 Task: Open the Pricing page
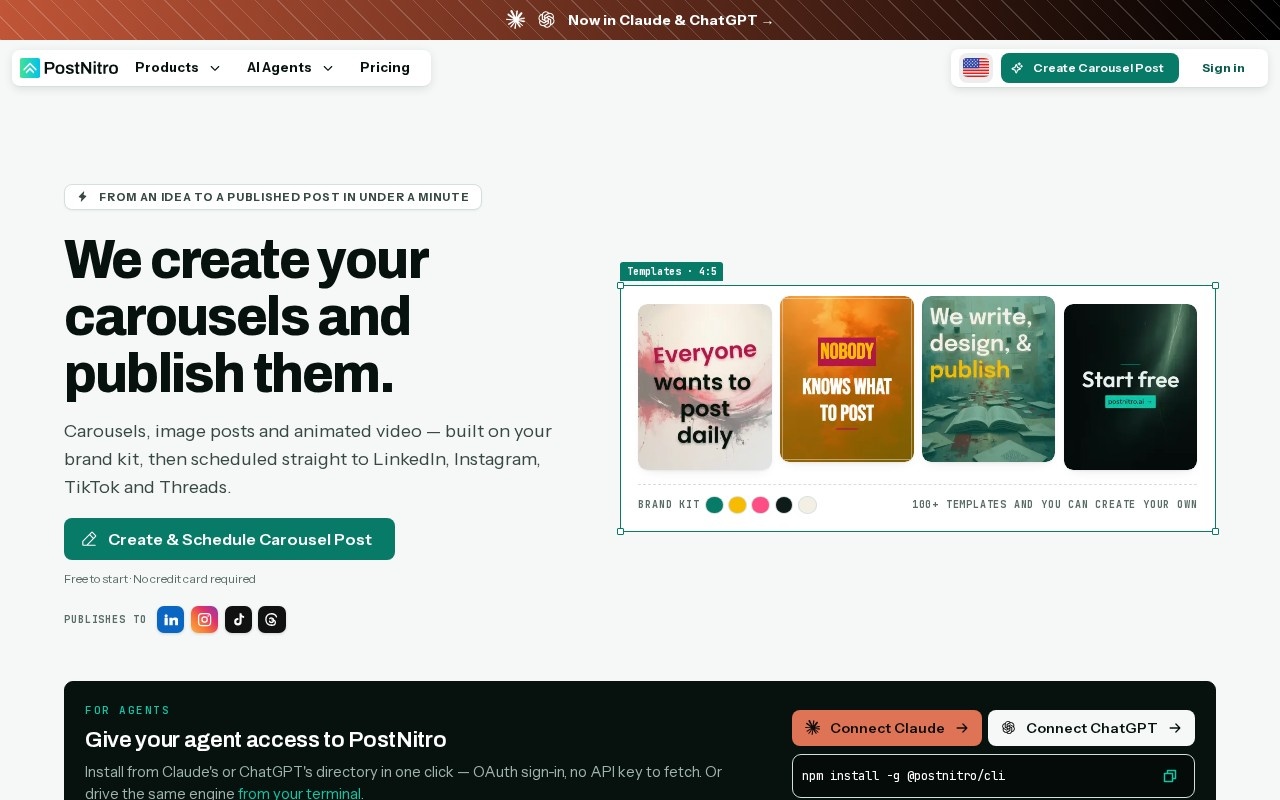(x=385, y=68)
